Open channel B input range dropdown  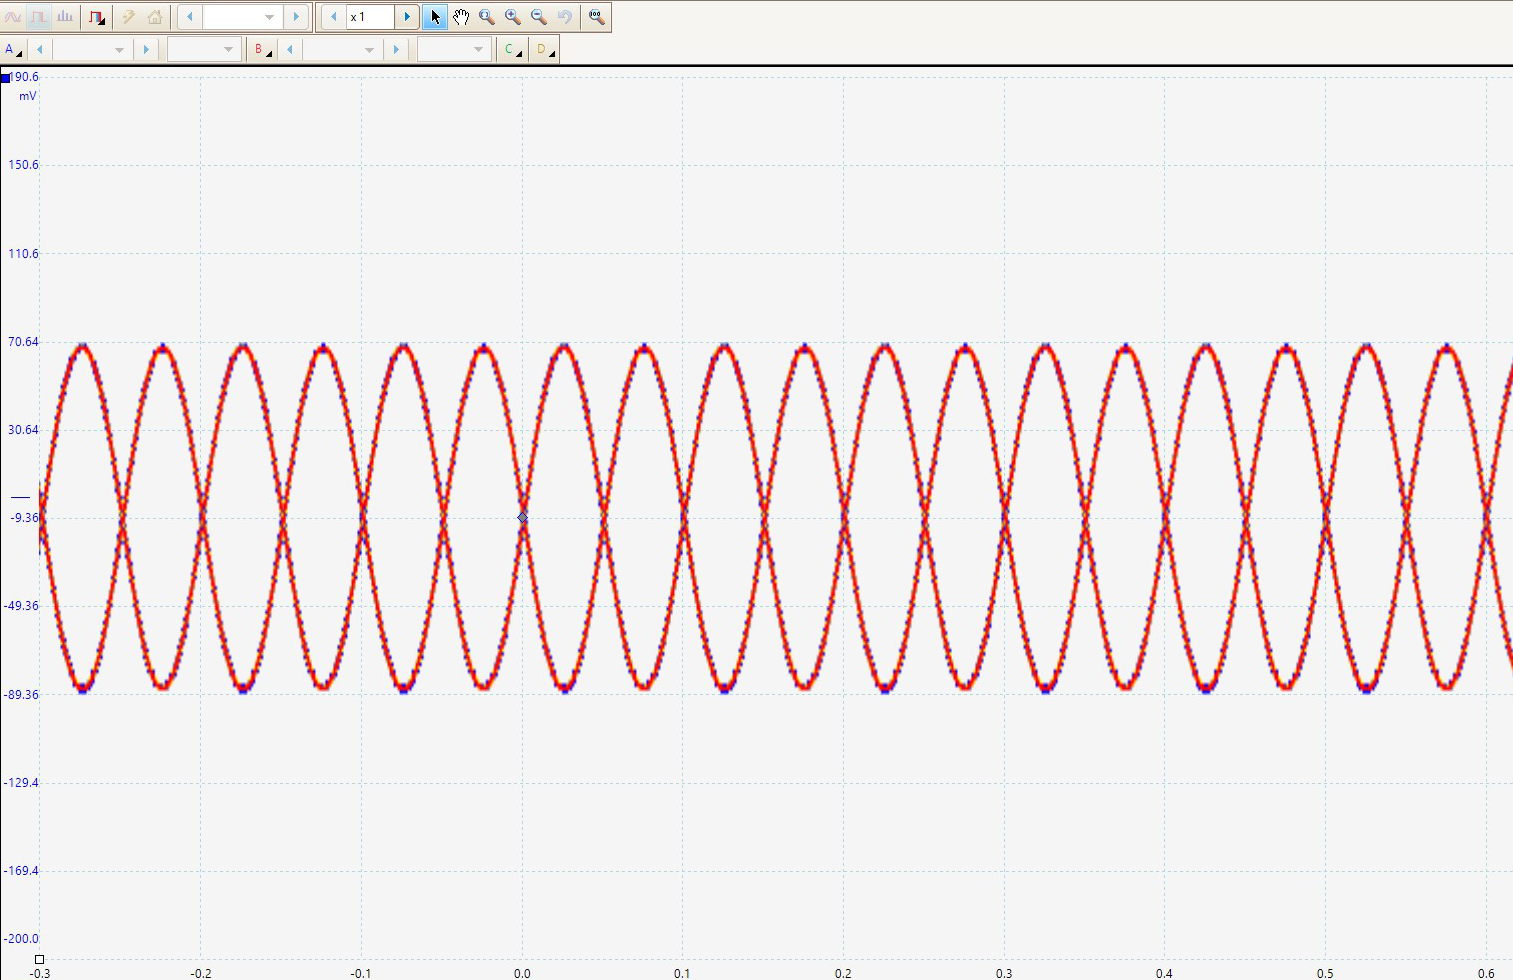[342, 49]
